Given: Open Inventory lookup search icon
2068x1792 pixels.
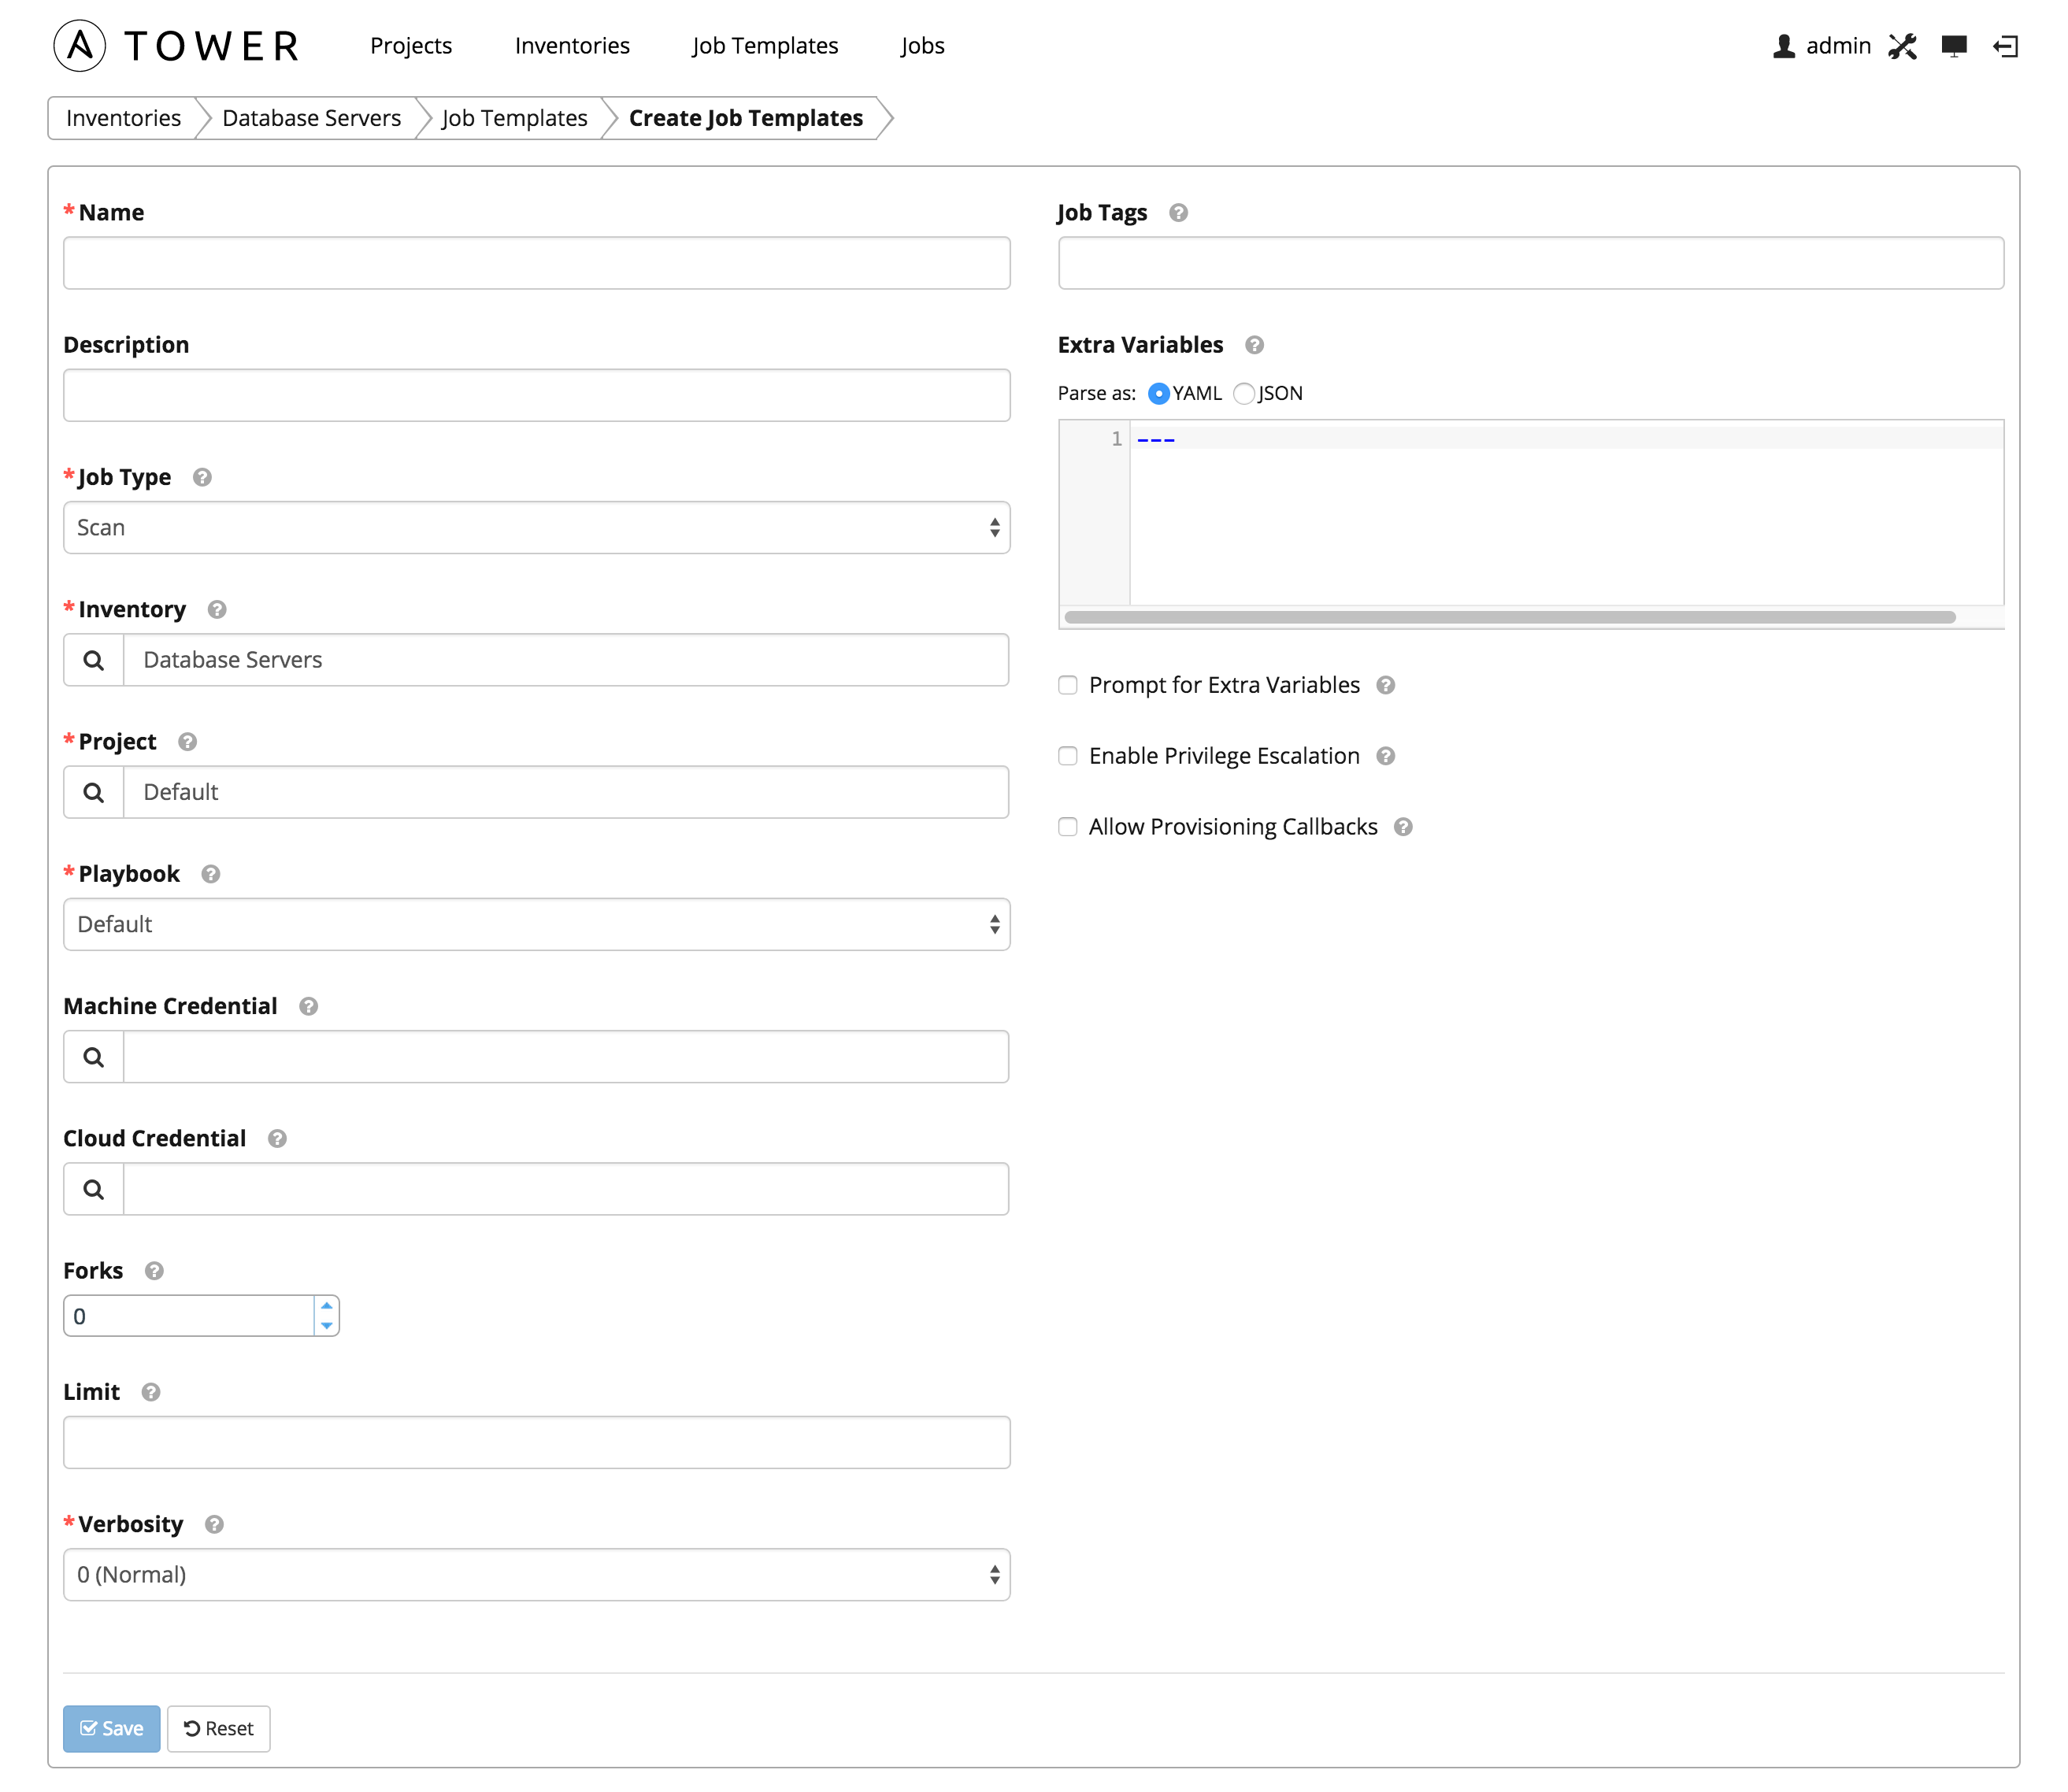Looking at the screenshot, I should (x=94, y=660).
